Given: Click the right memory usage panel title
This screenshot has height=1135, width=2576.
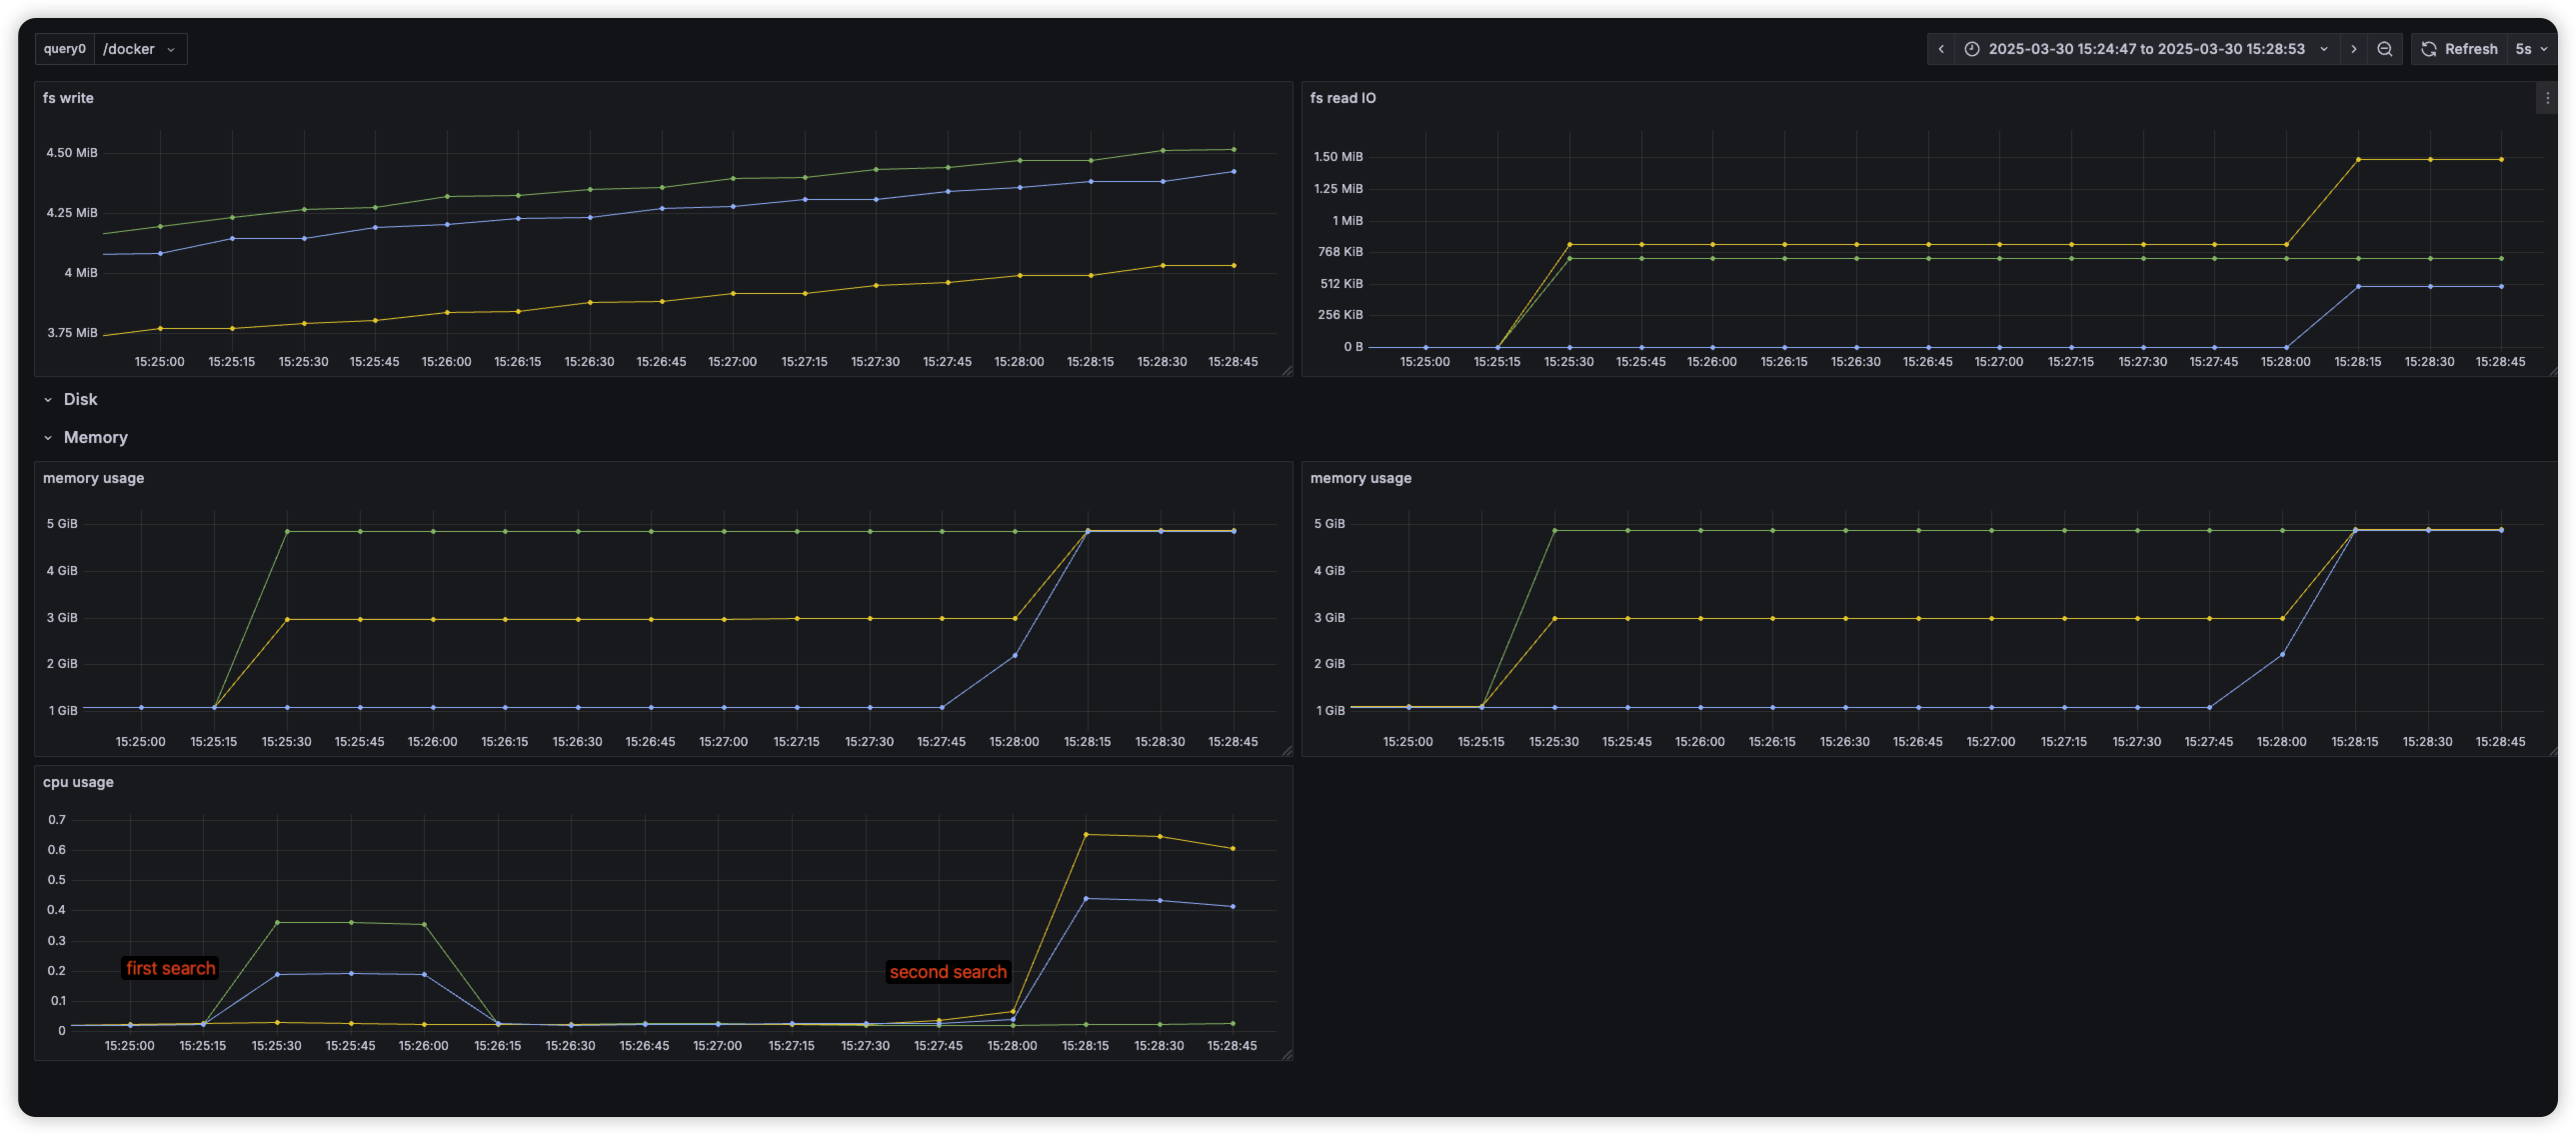Looking at the screenshot, I should pyautogui.click(x=1360, y=478).
